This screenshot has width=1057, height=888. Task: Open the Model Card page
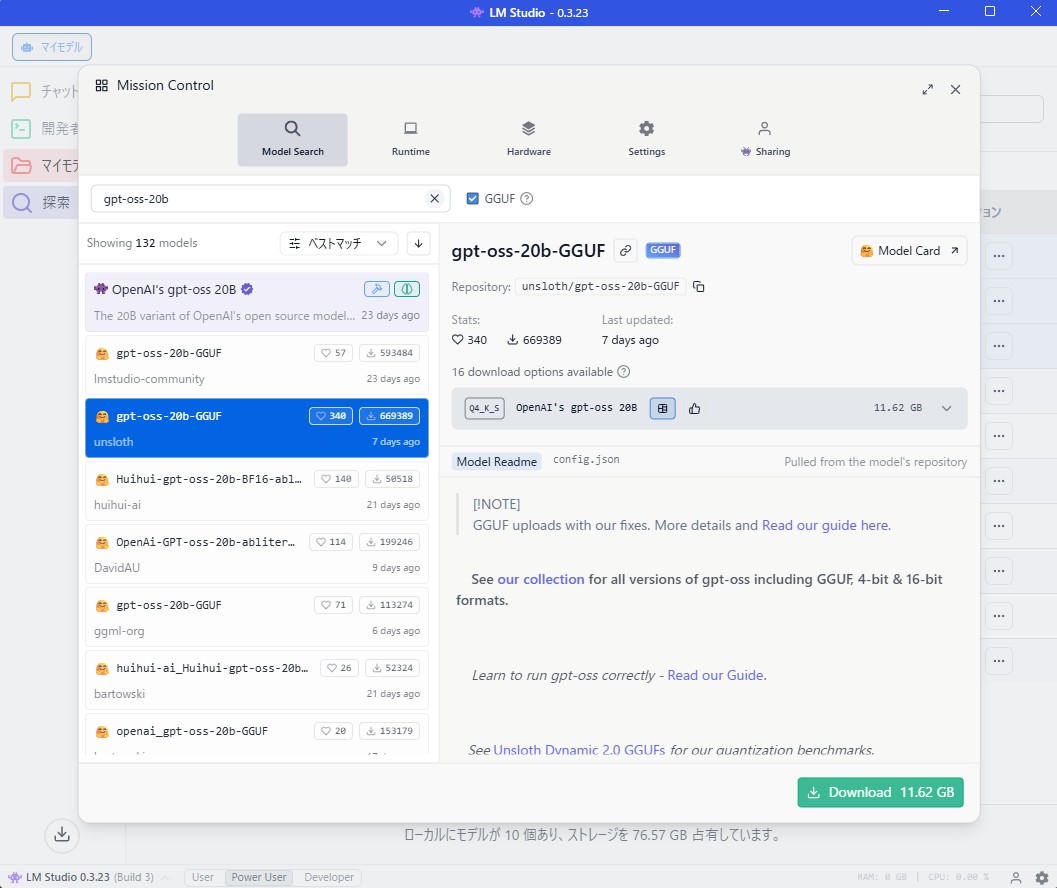coord(909,251)
